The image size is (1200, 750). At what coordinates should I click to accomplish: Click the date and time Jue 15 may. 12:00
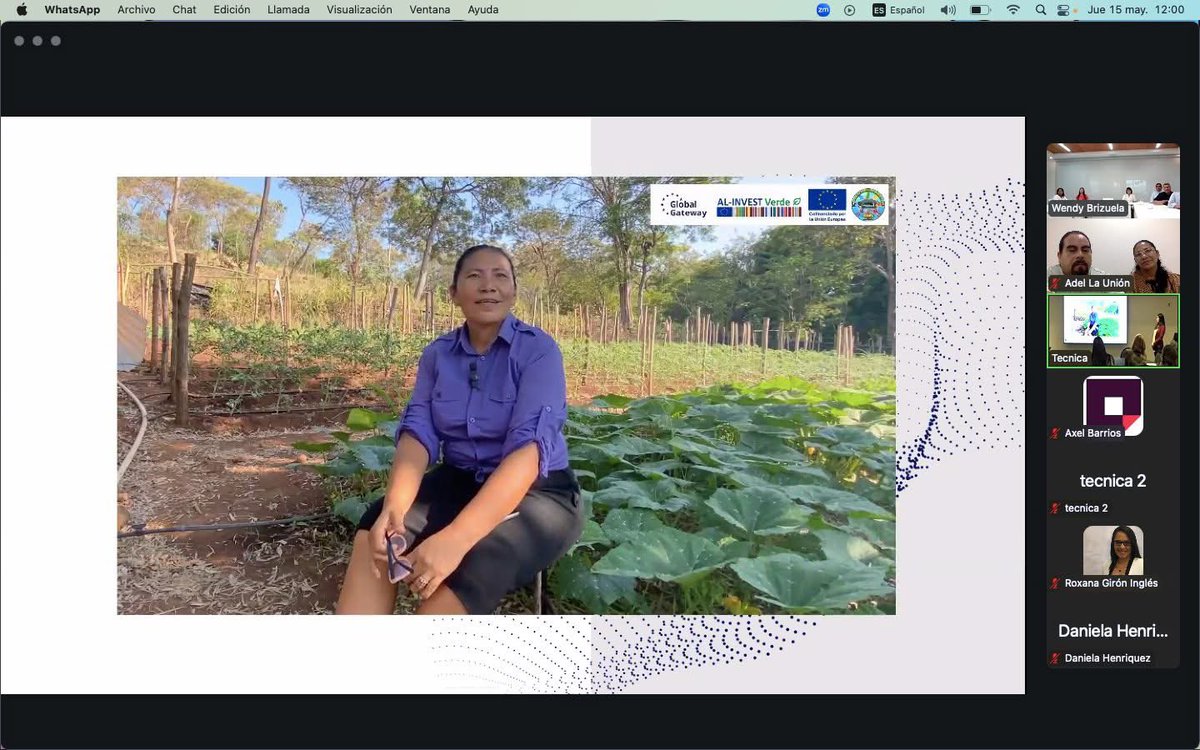(x=1137, y=10)
